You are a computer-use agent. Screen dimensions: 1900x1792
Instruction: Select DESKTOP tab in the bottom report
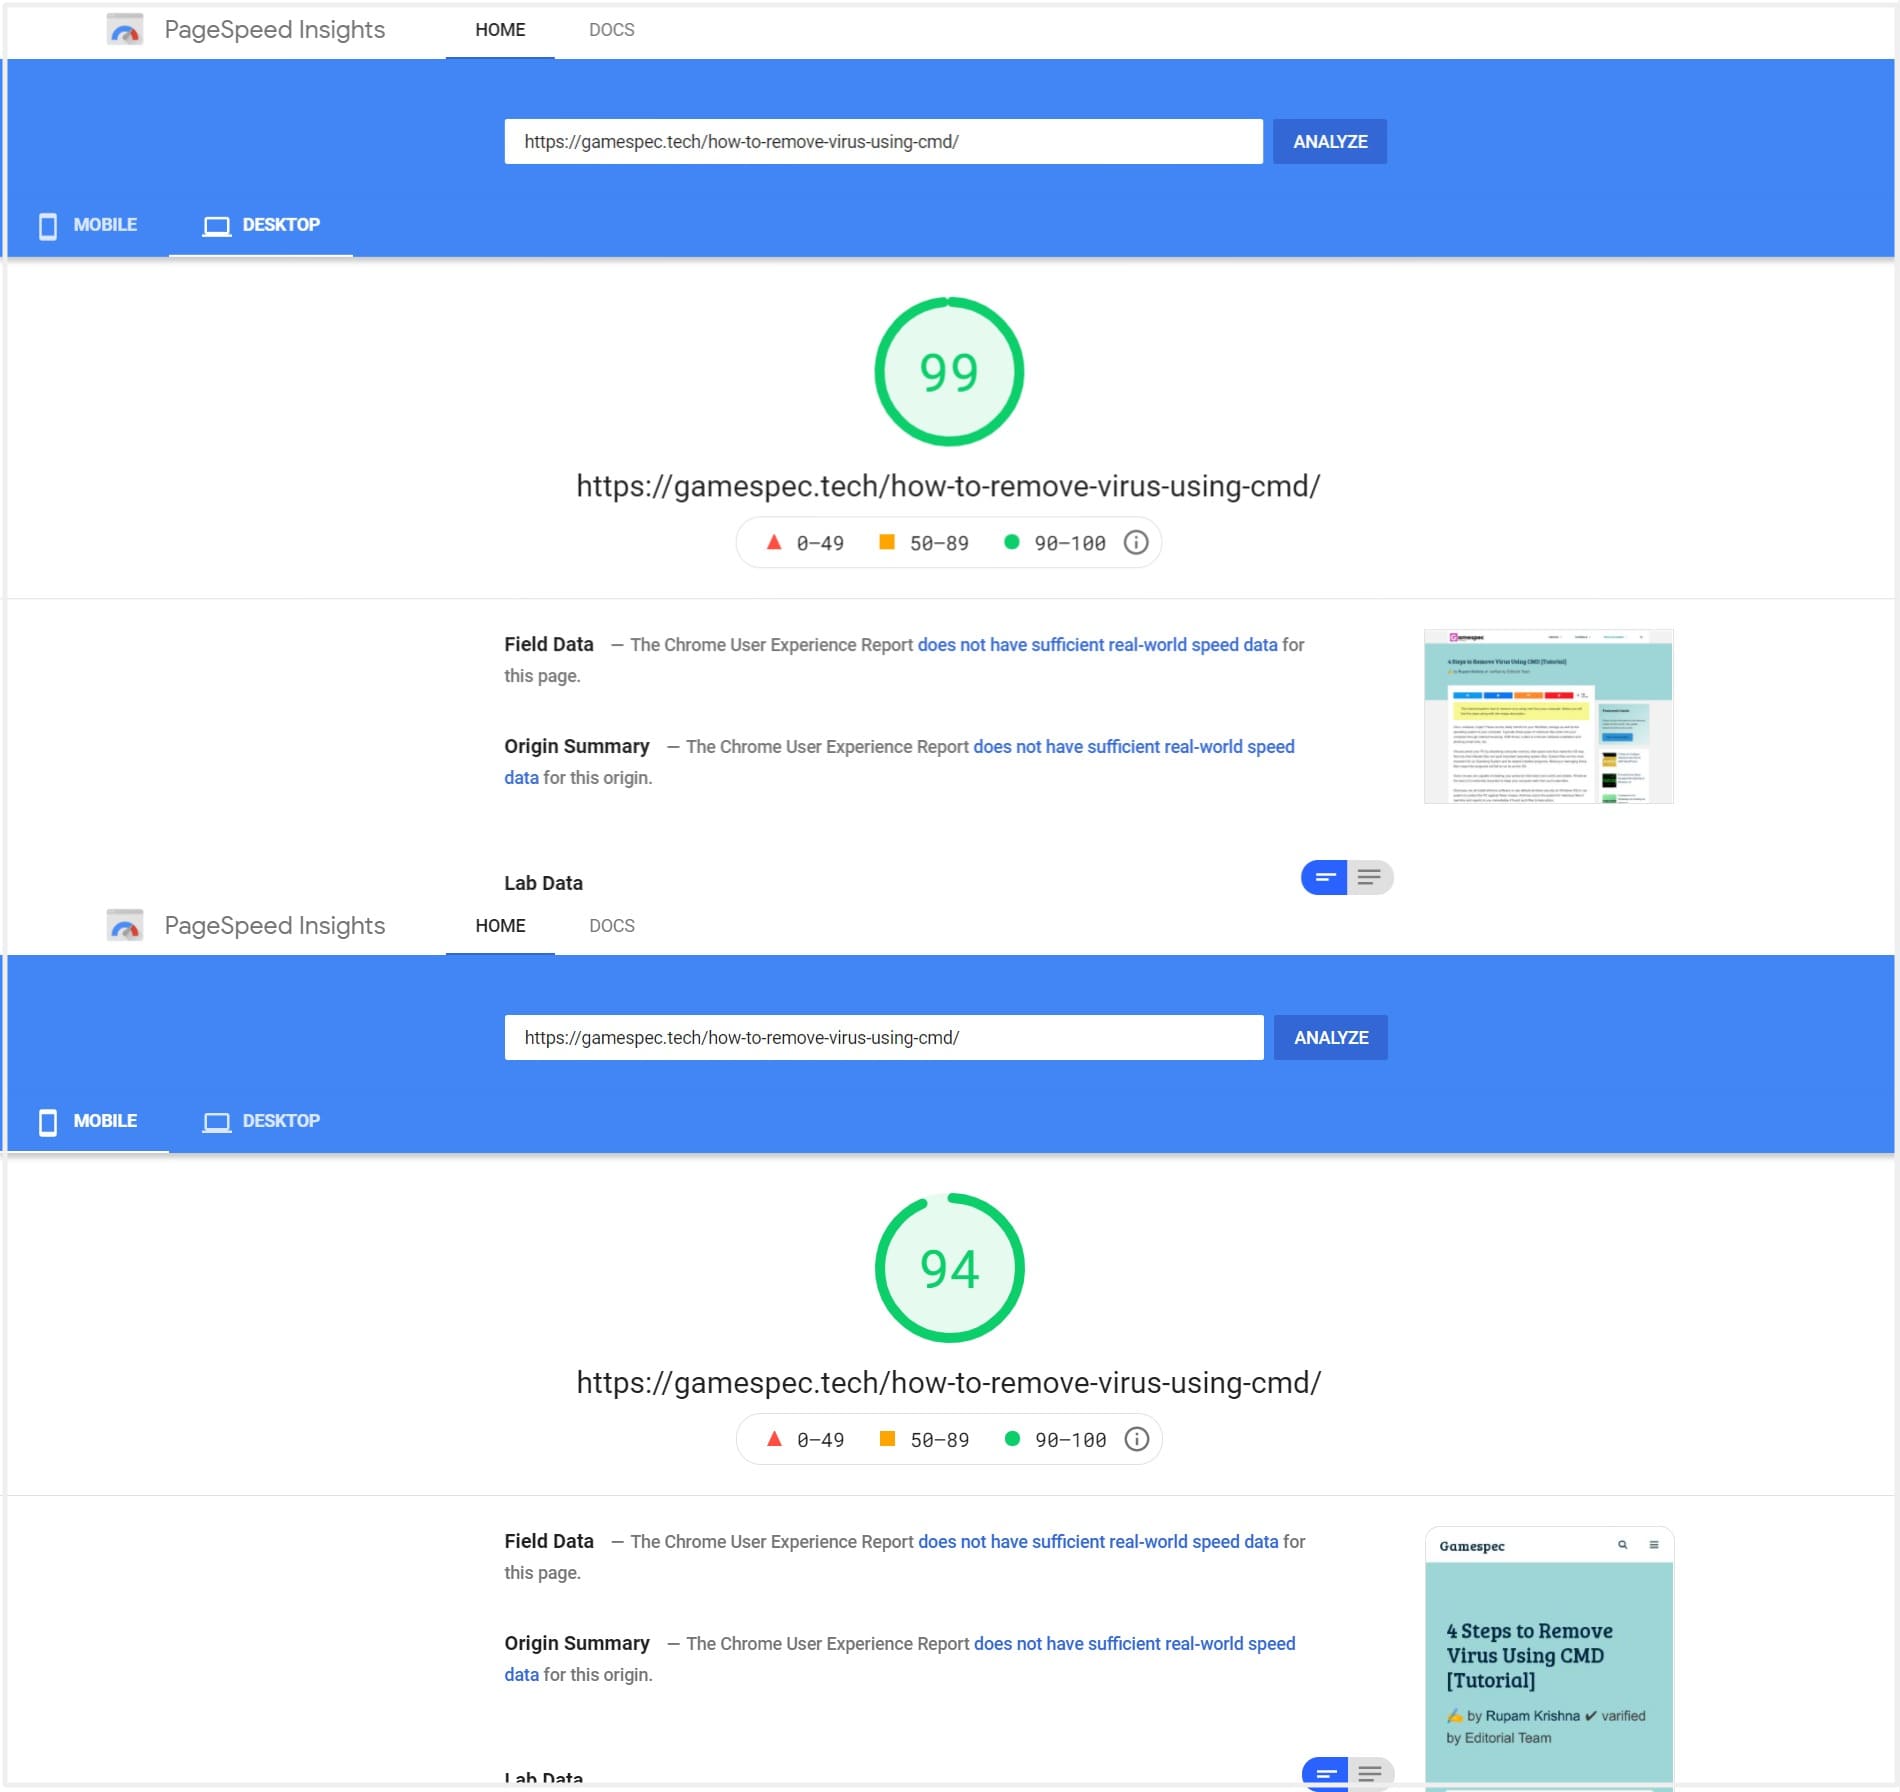[x=261, y=1121]
